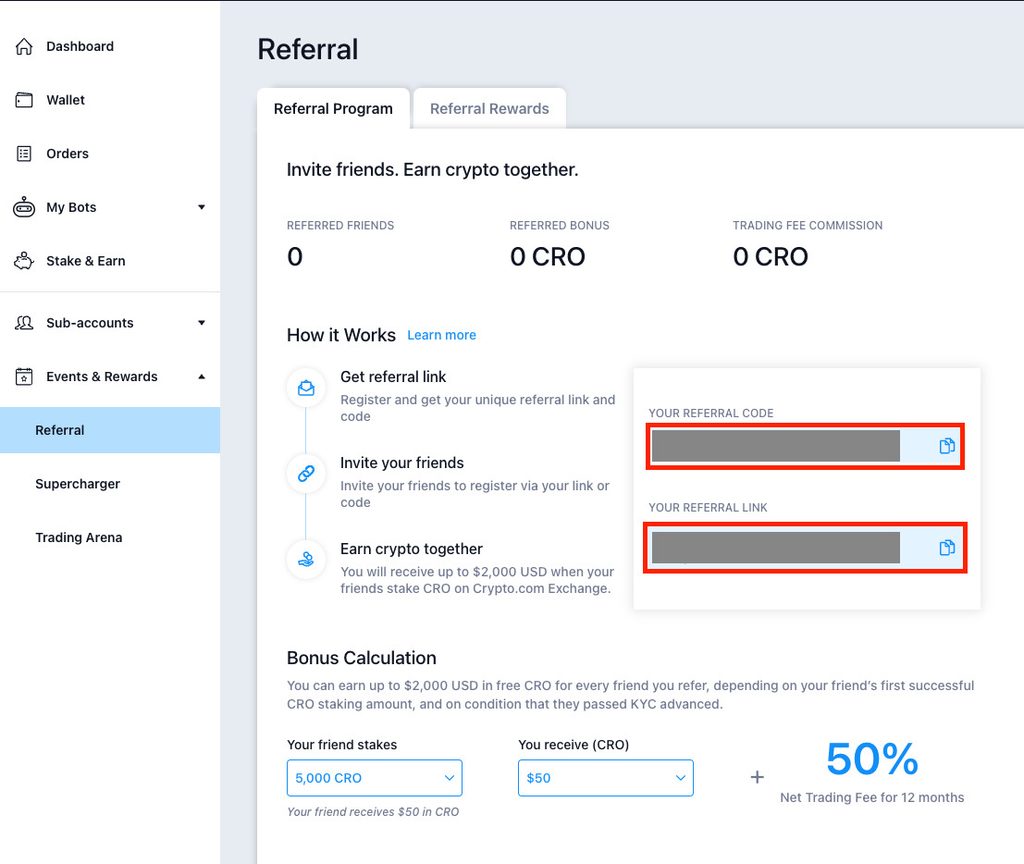Click the 'Net Trading Fee for 12 months' text

pyautogui.click(x=872, y=797)
